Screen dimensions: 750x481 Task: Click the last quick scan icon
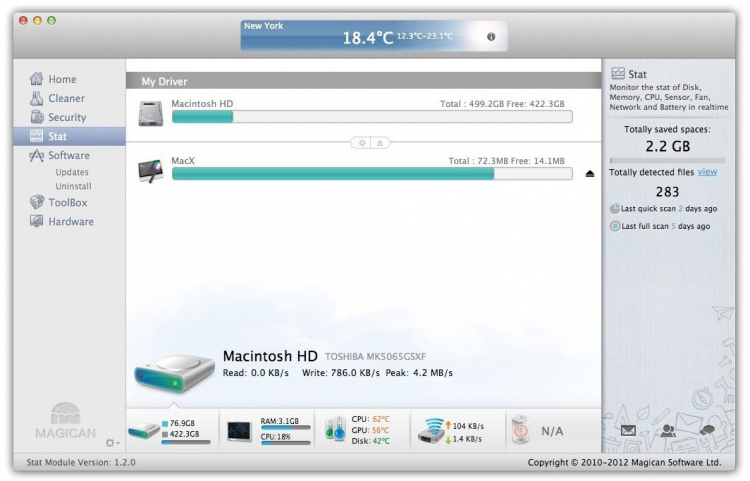615,209
